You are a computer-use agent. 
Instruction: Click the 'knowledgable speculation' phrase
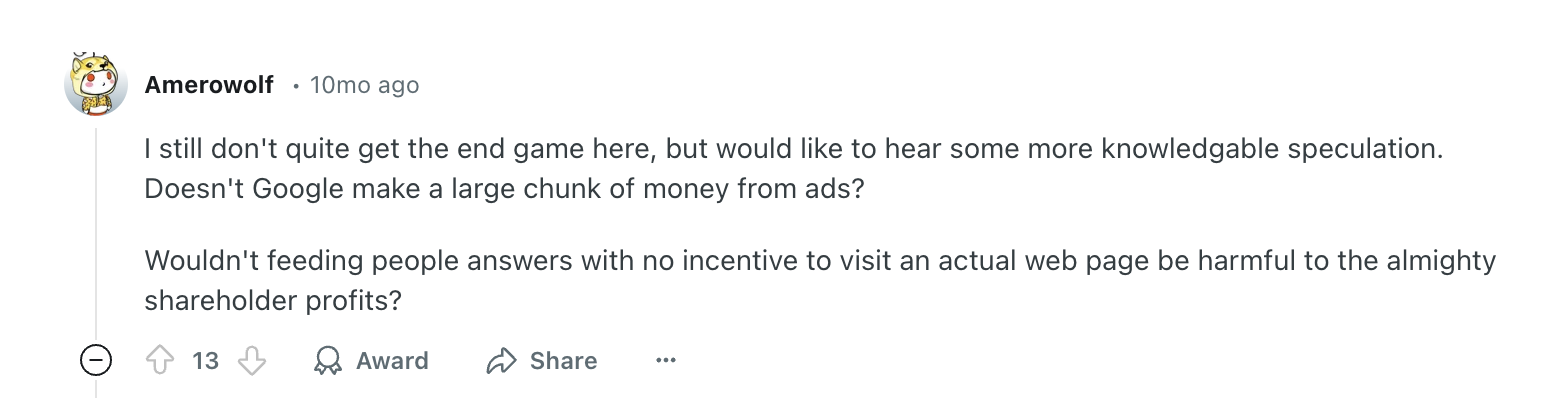(x=1272, y=150)
